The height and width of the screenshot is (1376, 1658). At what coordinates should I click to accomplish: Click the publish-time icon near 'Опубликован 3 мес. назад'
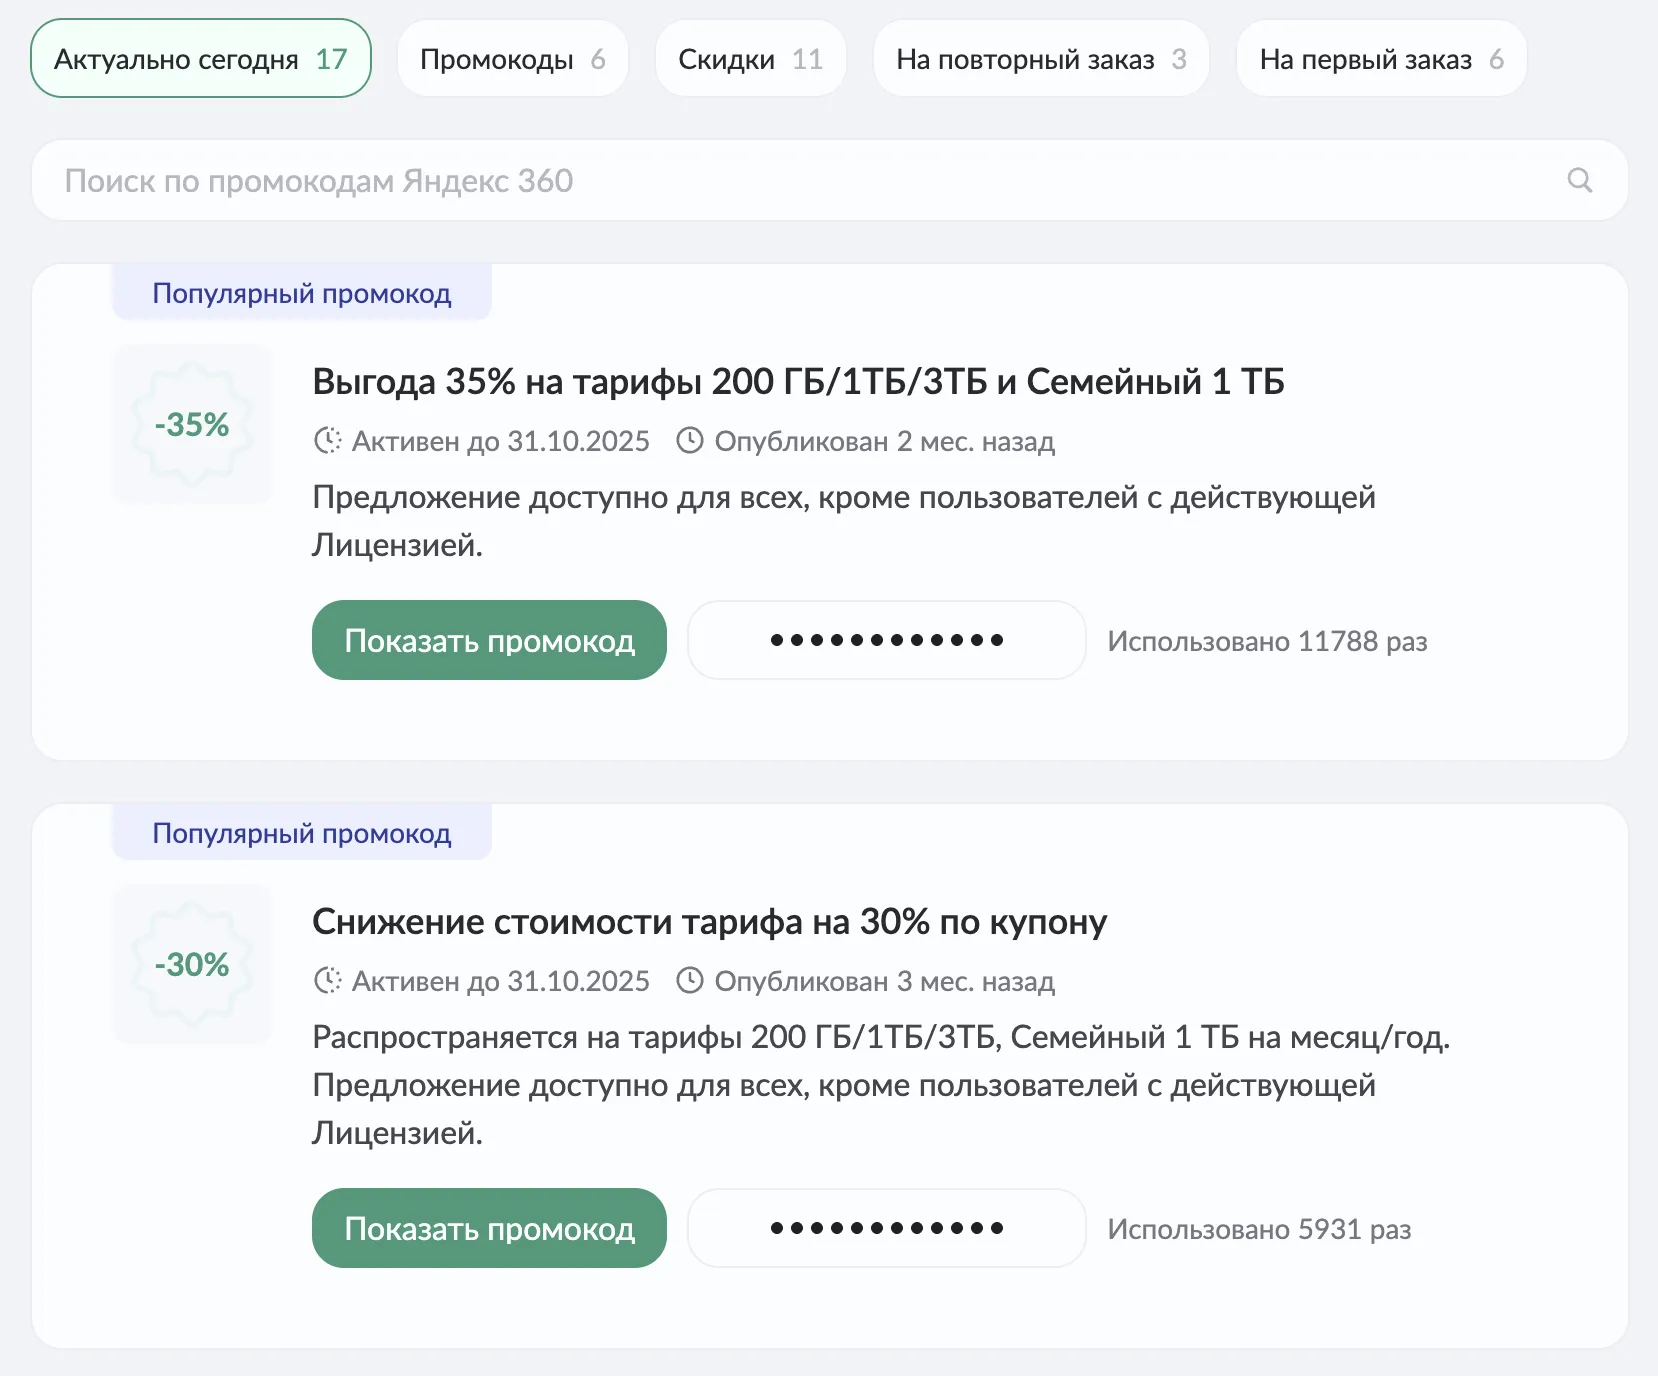pyautogui.click(x=690, y=981)
